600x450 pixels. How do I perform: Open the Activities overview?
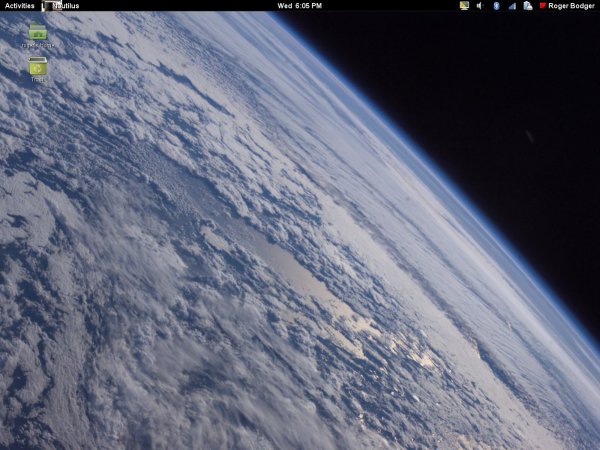20,5
